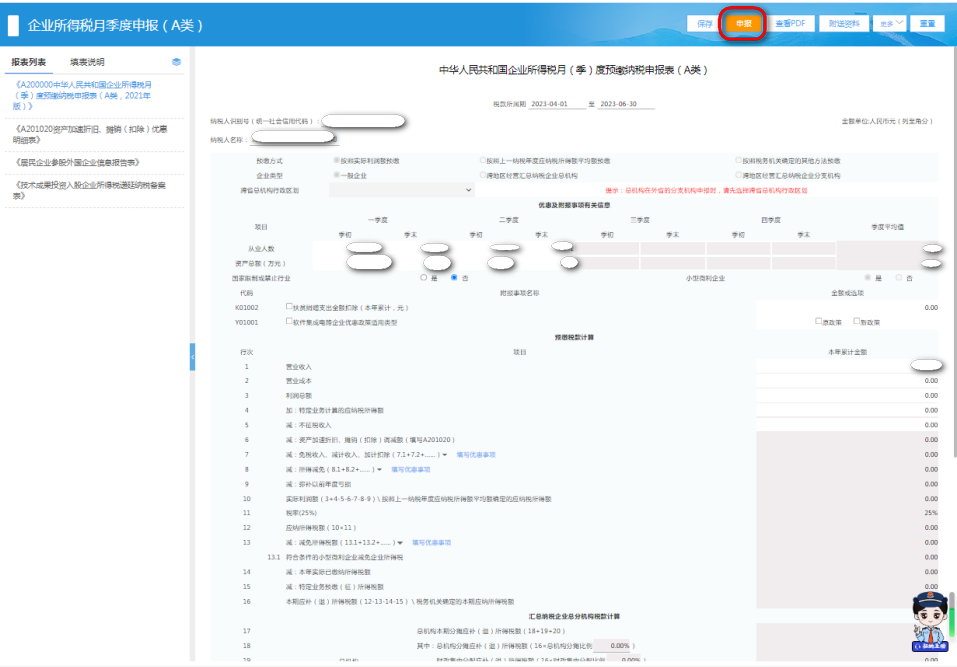Click row 13.1 小型微利企业减免企业所得税
957x667 pixels.
tap(344, 557)
